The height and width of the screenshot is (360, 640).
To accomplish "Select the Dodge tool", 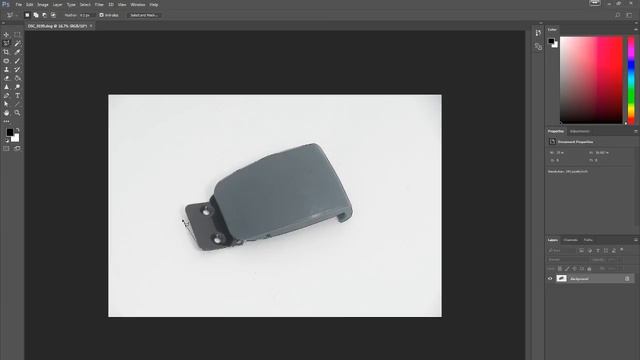I will click(17, 87).
